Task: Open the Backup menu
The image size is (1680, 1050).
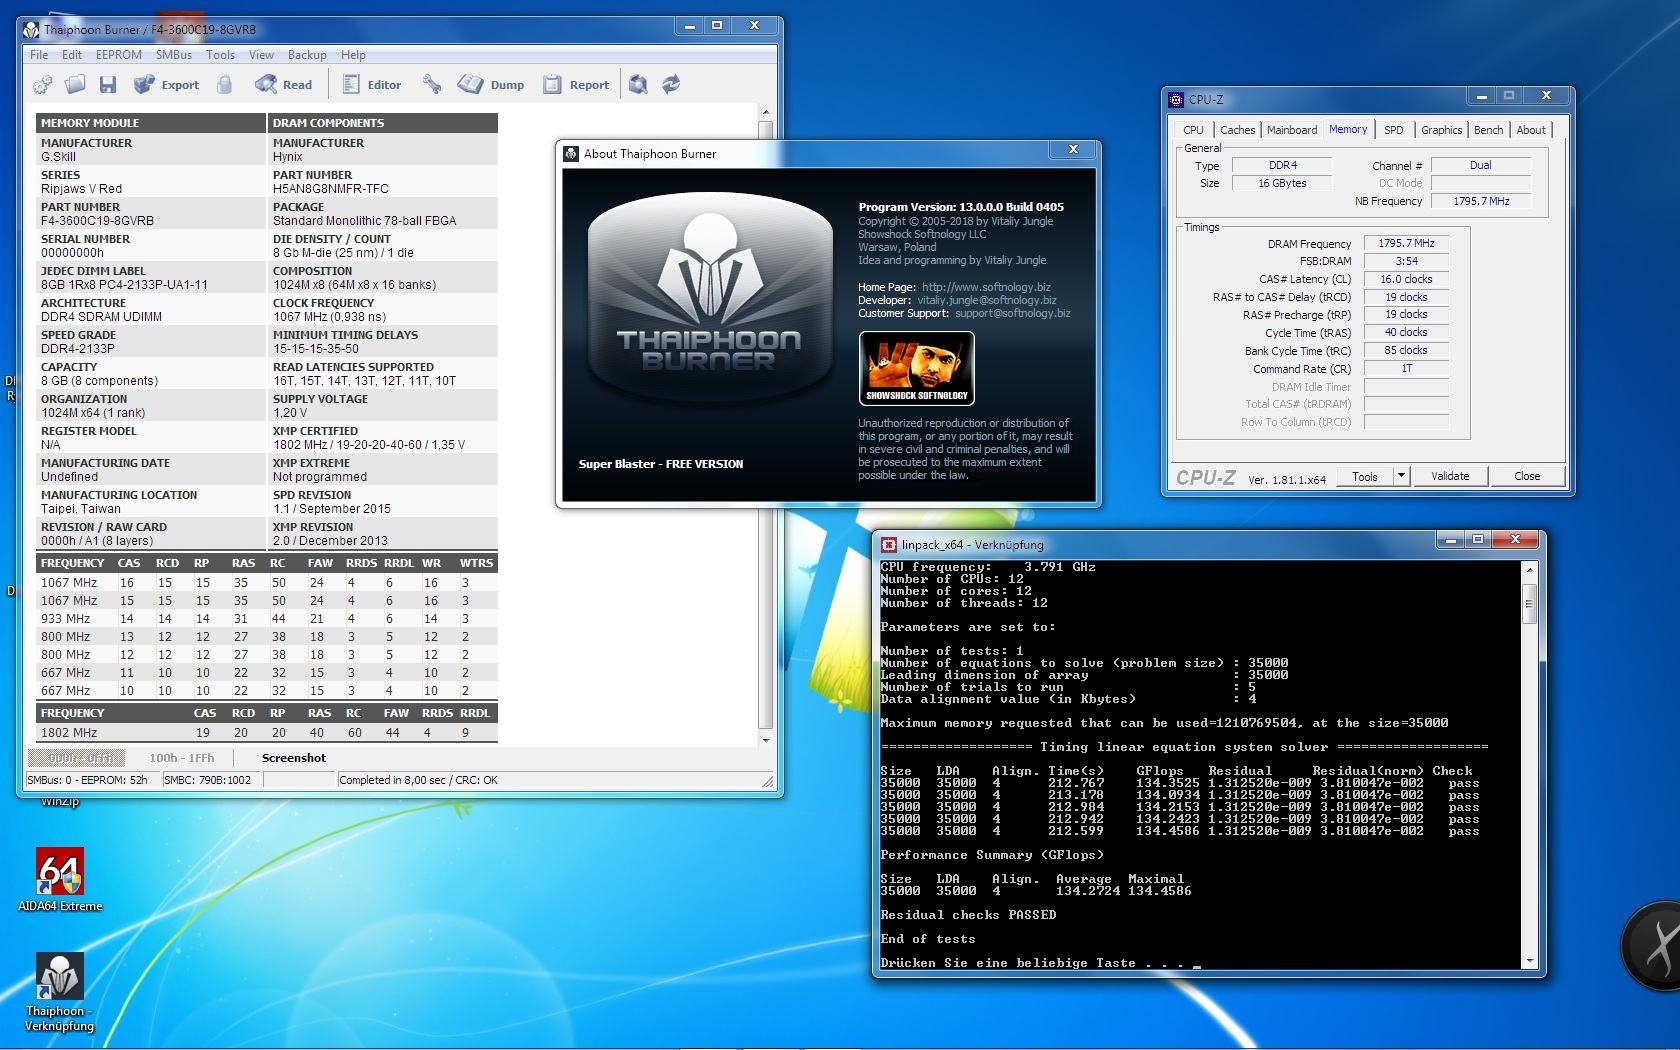Action: click(x=307, y=55)
